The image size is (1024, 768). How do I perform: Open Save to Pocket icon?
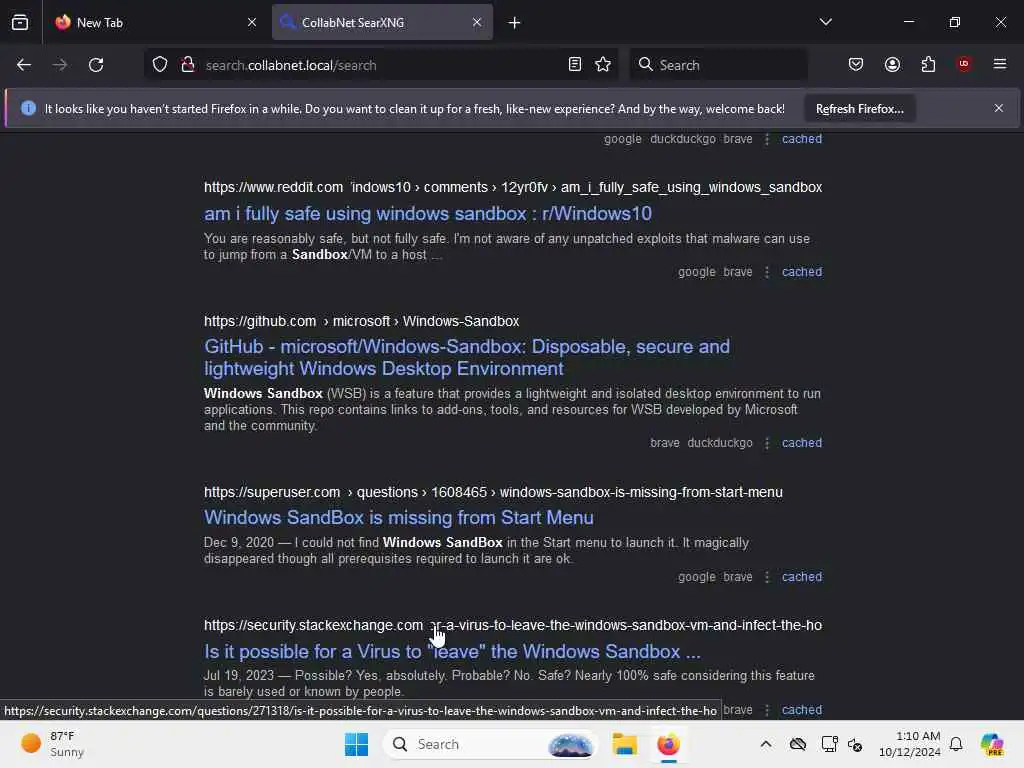pos(856,65)
